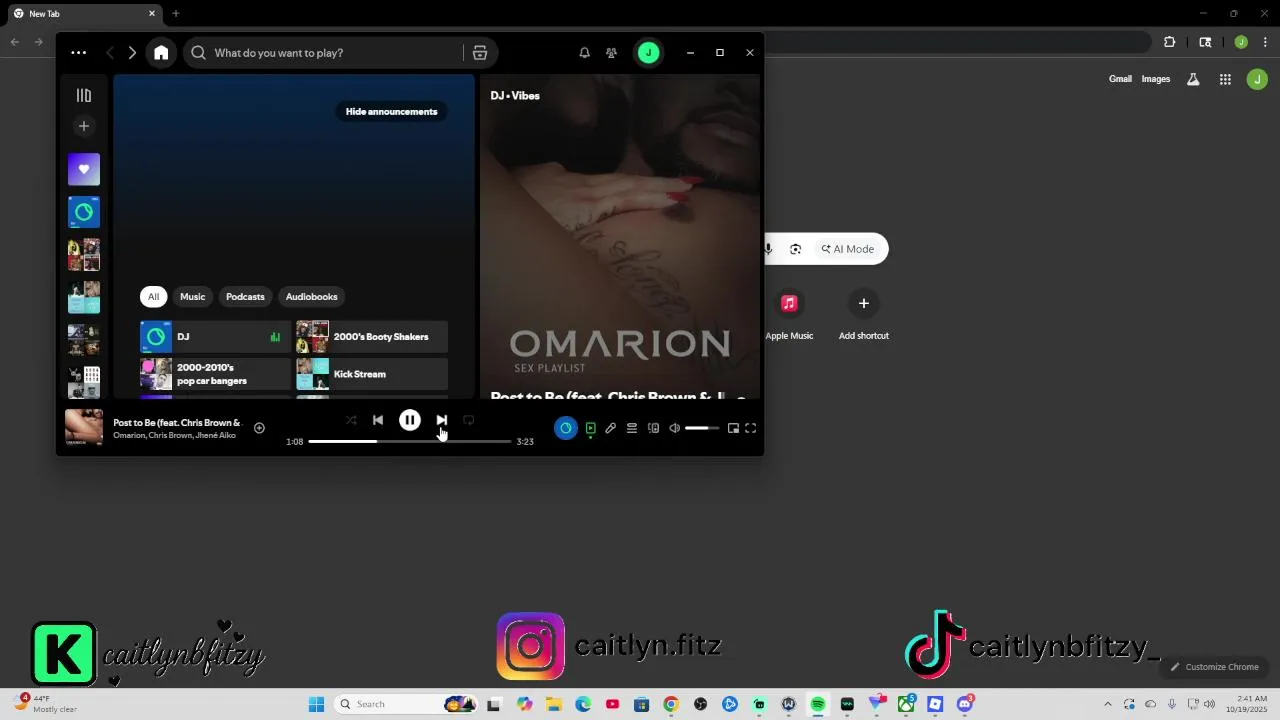Viewport: 1280px width, 720px height.
Task: Open Spotify from the Windows taskbar
Action: click(x=818, y=704)
